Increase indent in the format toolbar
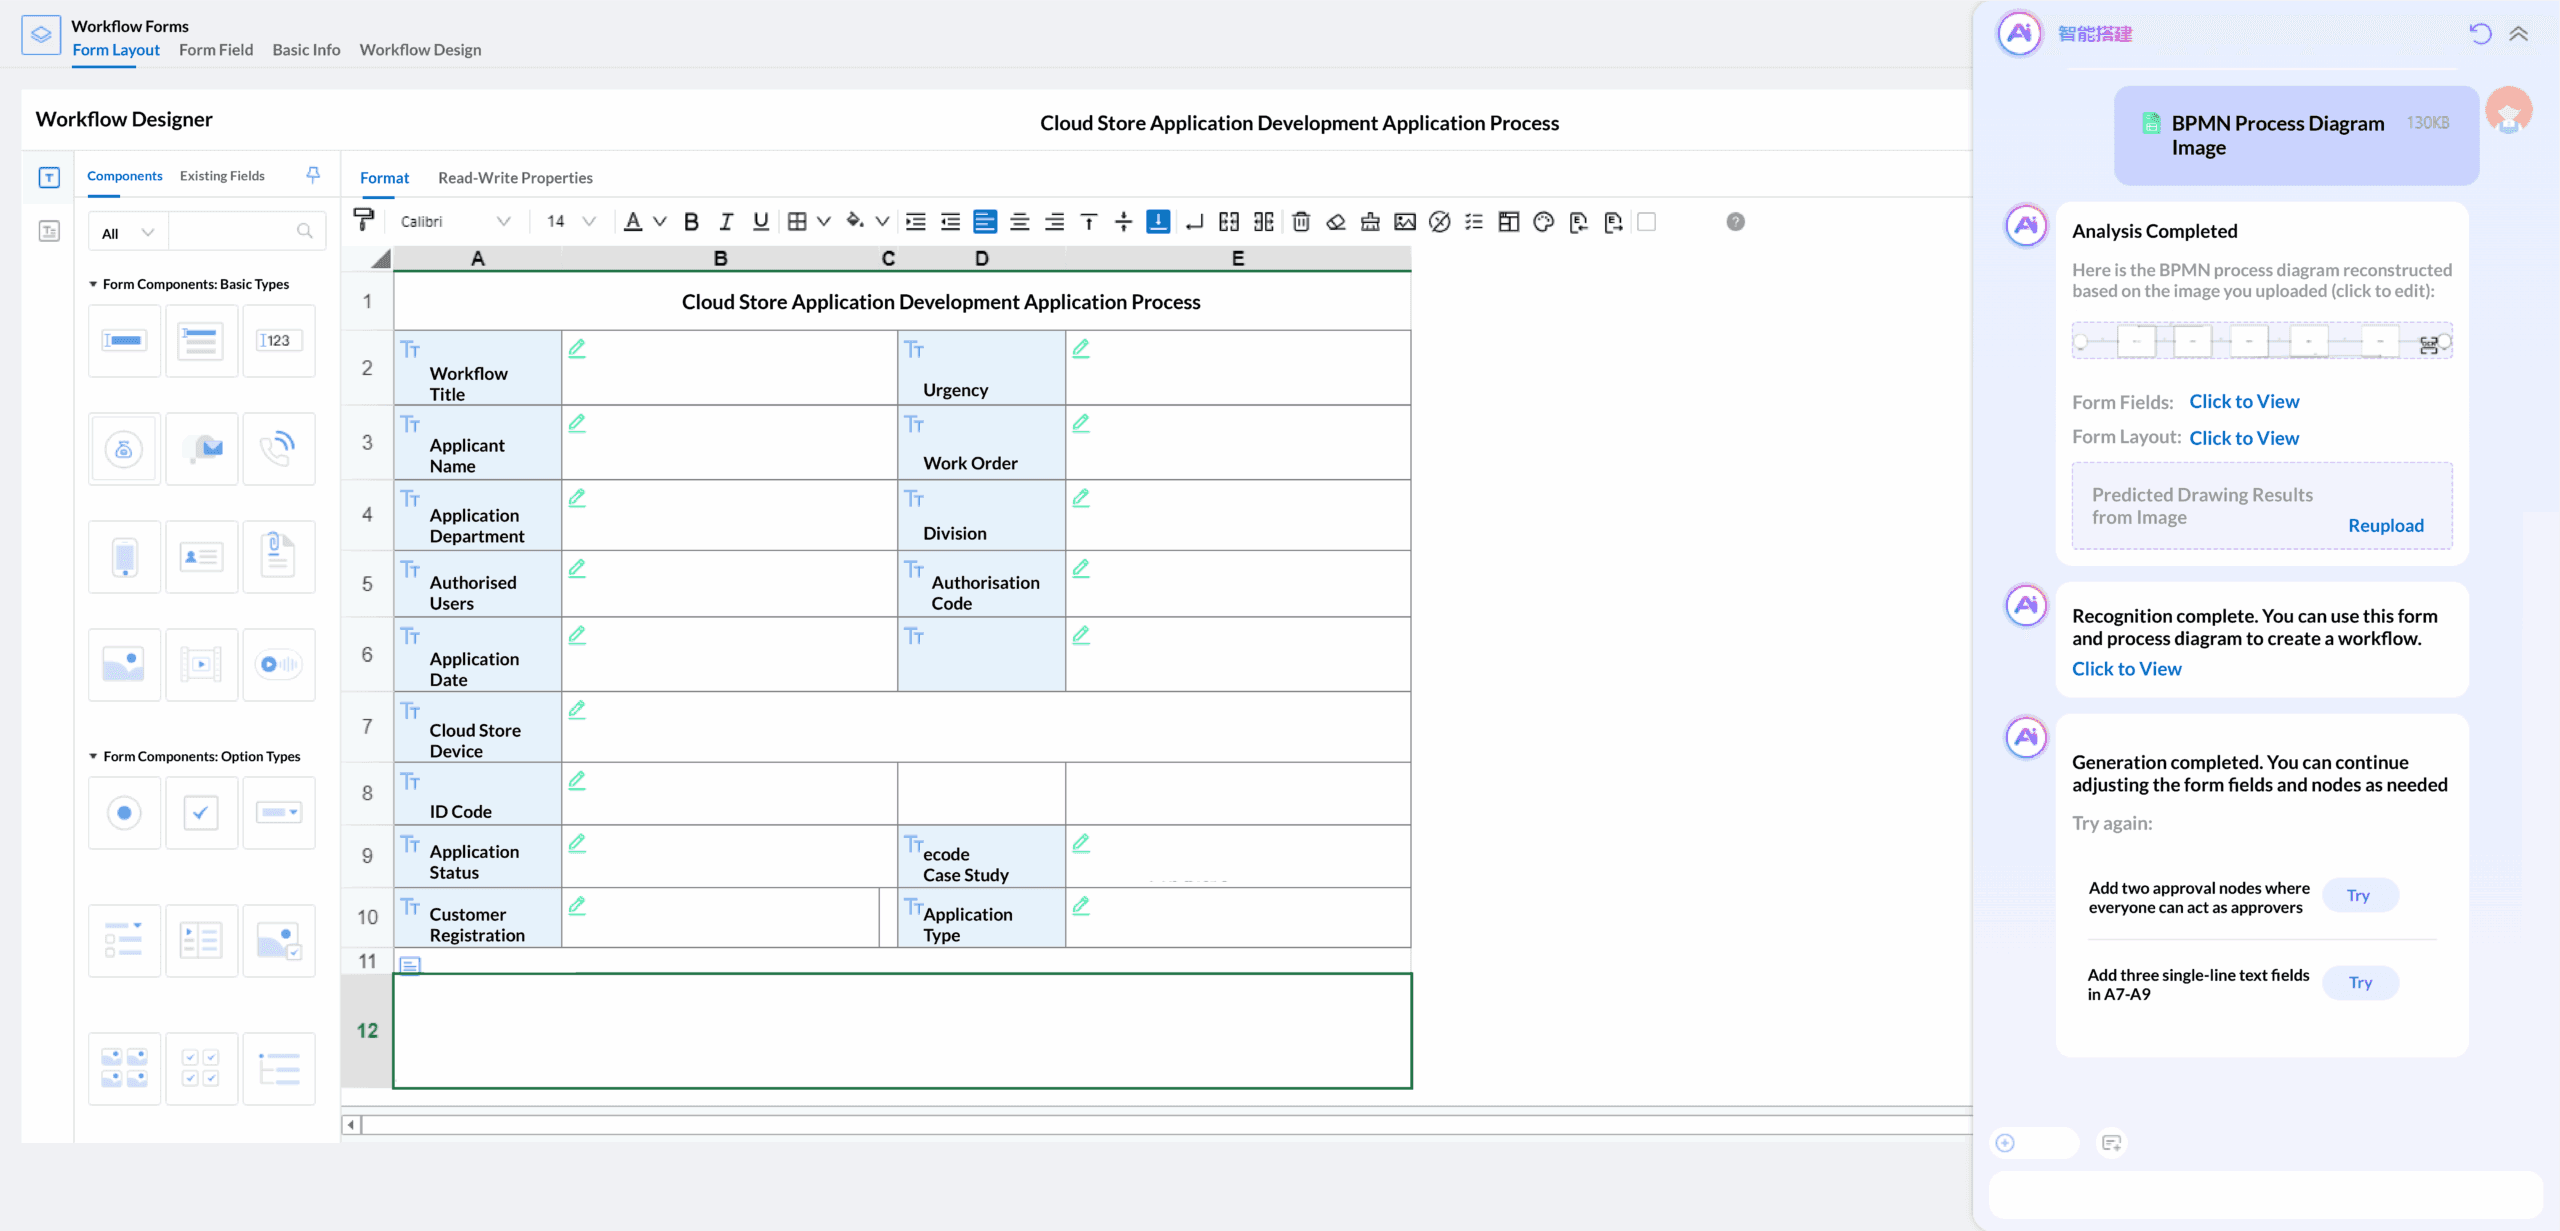This screenshot has width=2560, height=1231. 916,222
